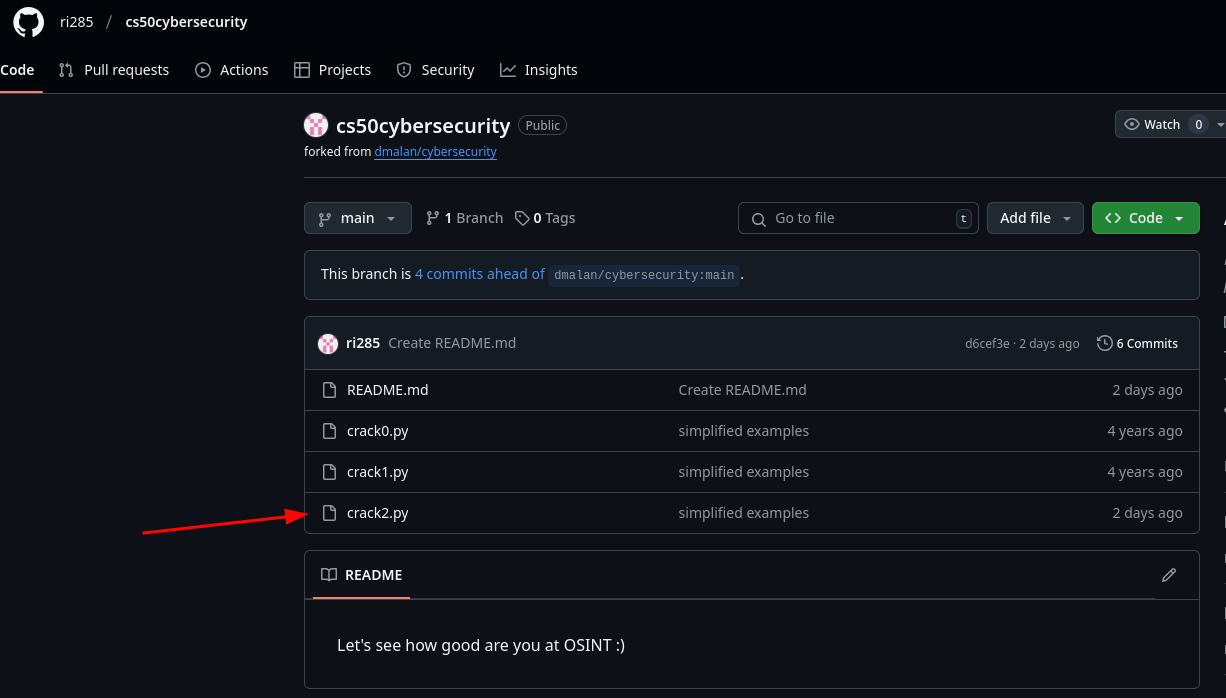Viewport: 1226px width, 698px height.
Task: Open commit hash d6cef3e
Action: (x=987, y=344)
